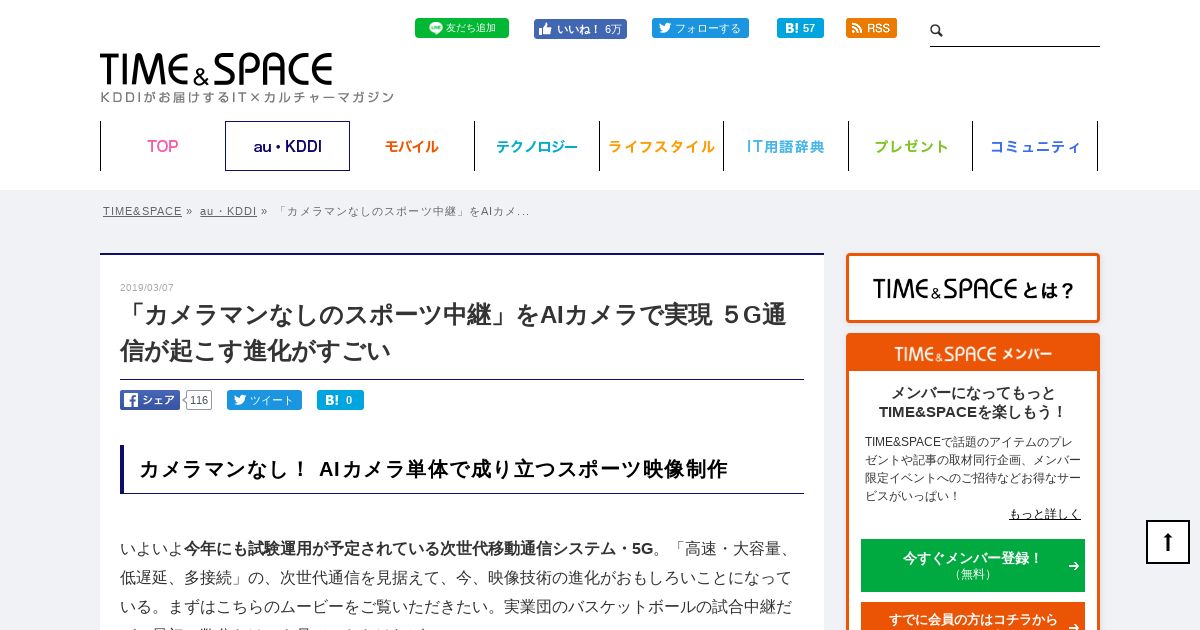This screenshot has width=1200, height=630.
Task: Open the プレゼント navigation tab
Action: [x=911, y=146]
